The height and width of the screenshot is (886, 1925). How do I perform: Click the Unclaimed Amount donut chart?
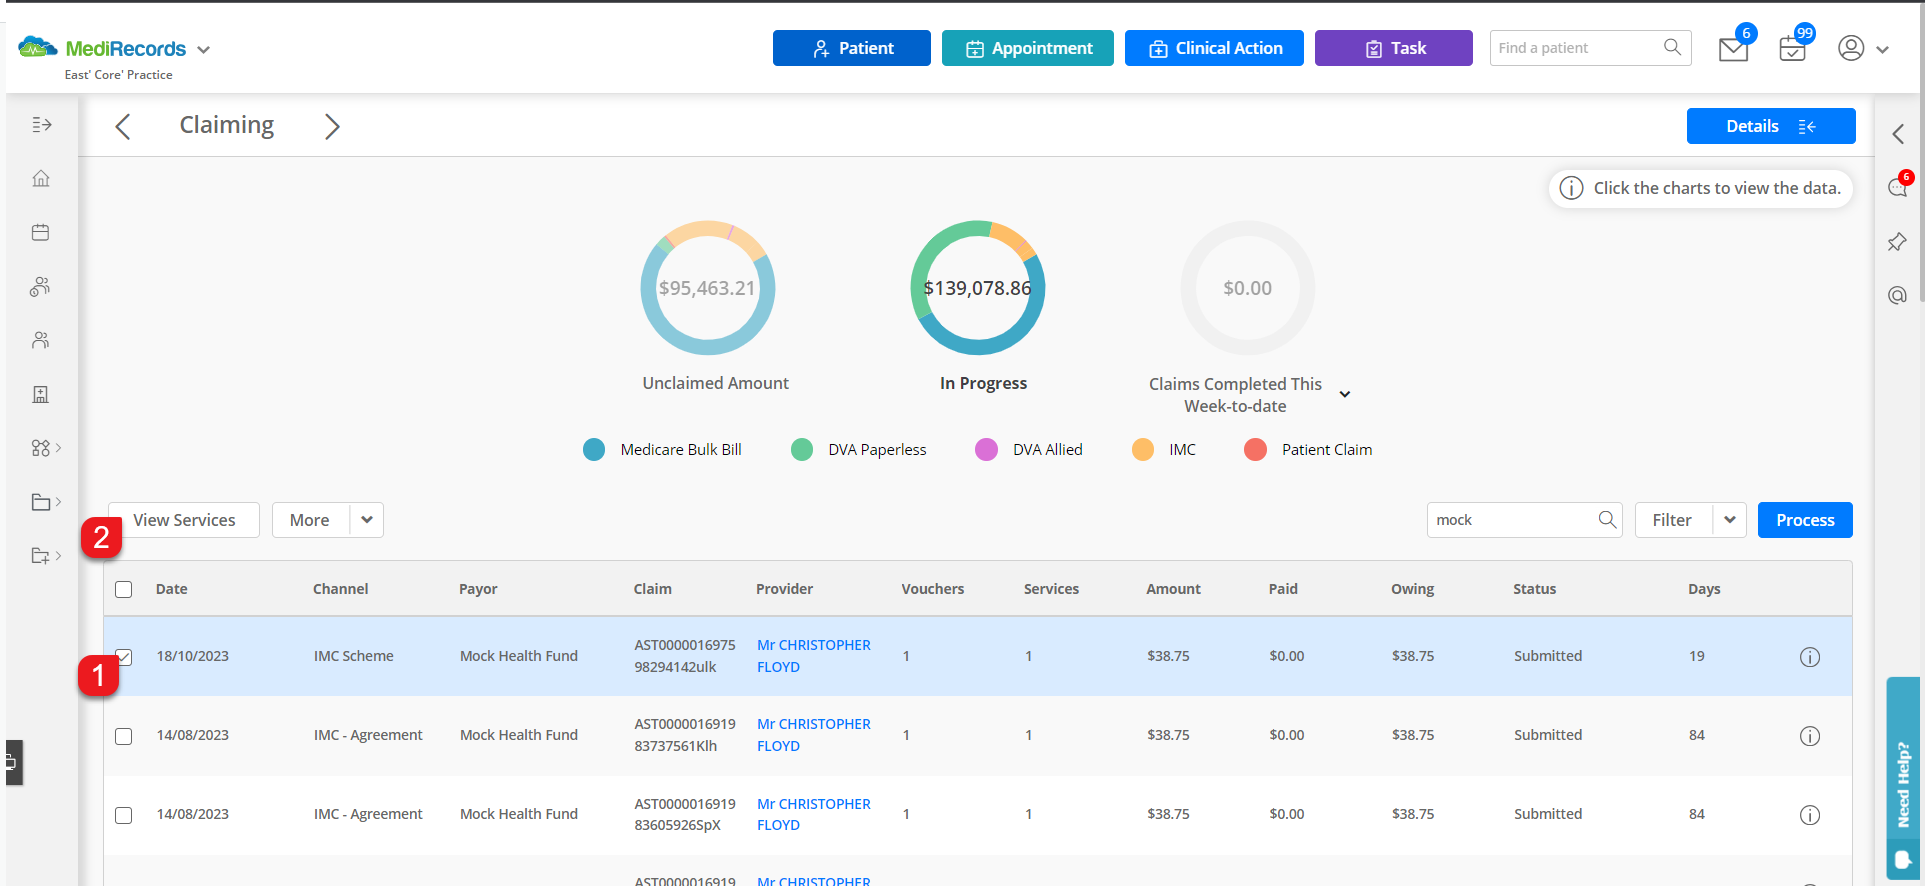(708, 288)
